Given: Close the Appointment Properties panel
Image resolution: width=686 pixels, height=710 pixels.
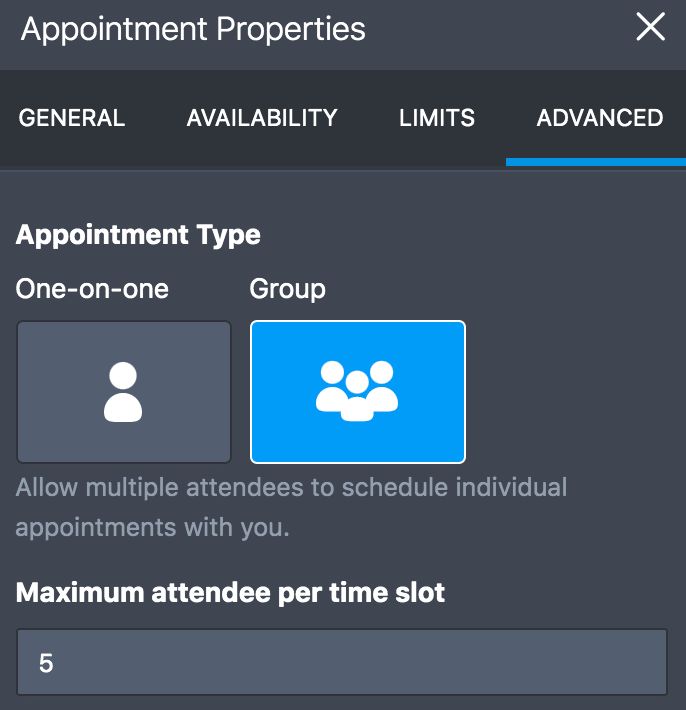Looking at the screenshot, I should (650, 28).
